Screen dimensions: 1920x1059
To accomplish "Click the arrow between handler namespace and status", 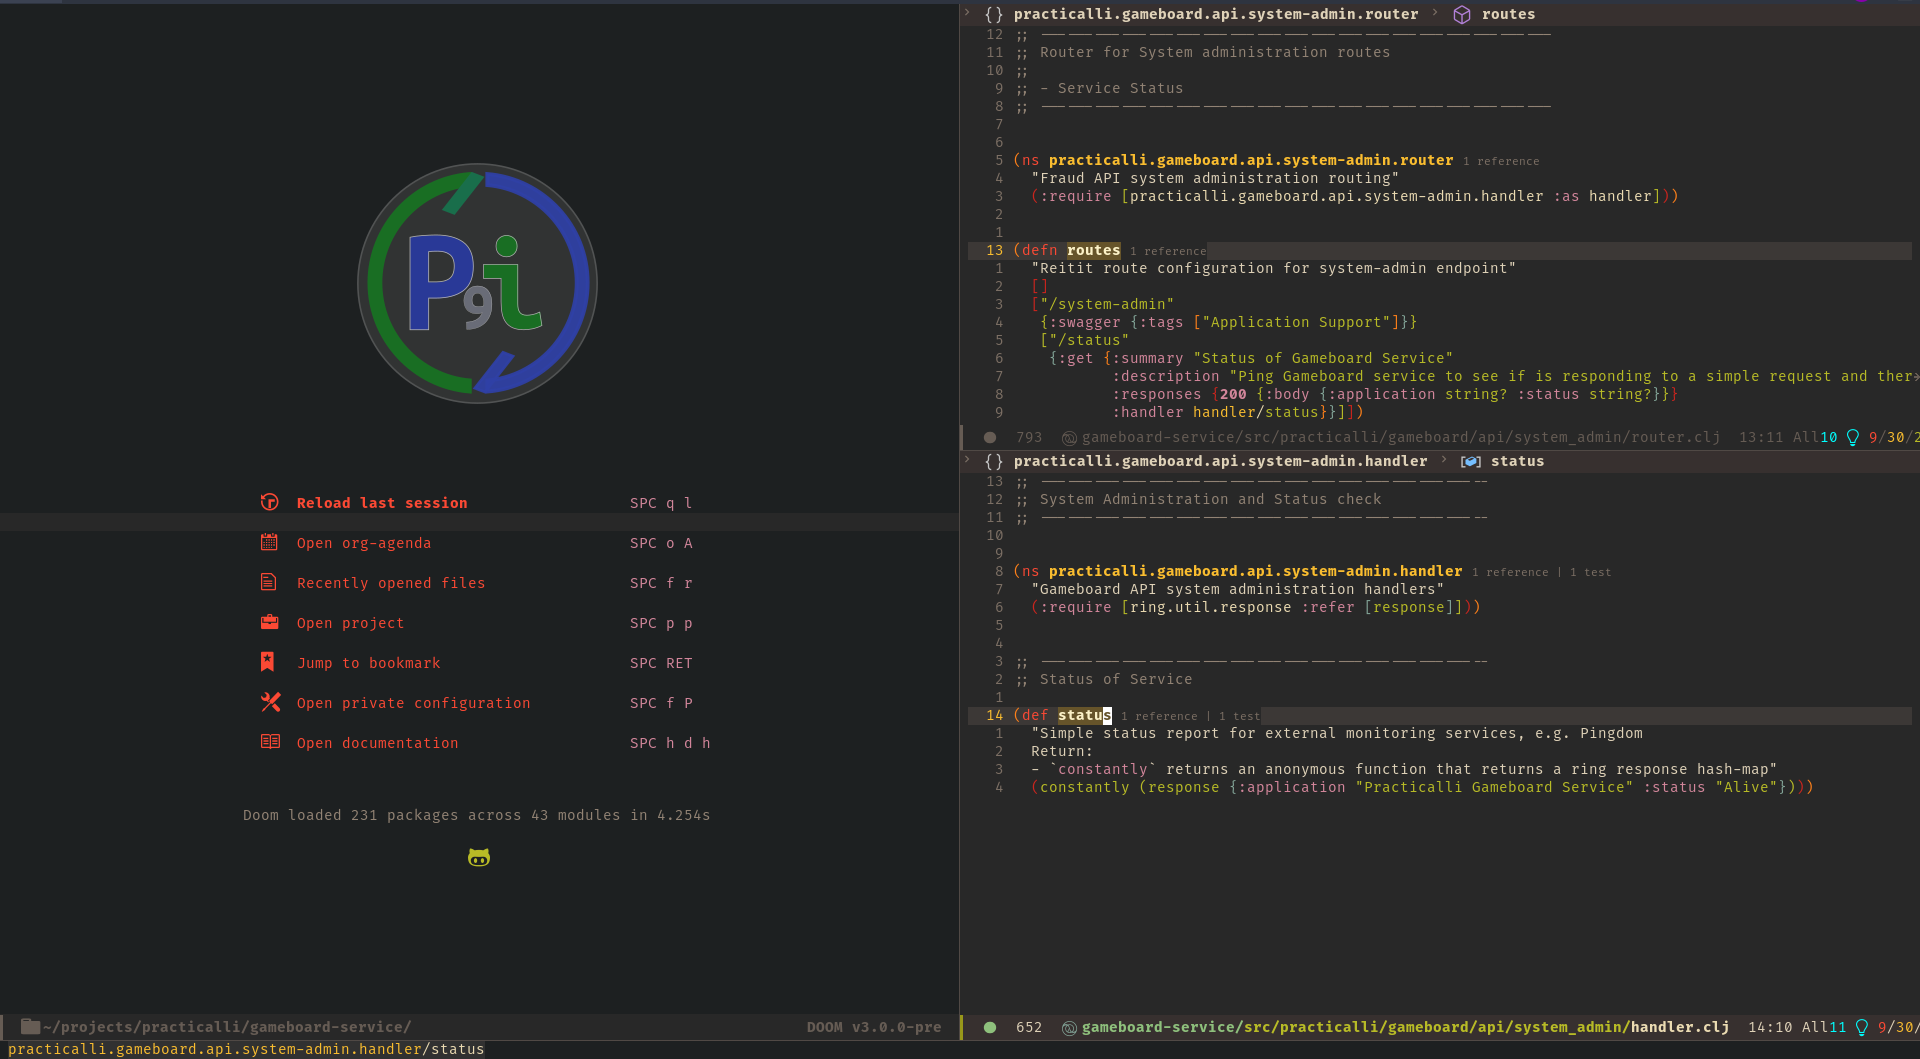I will pyautogui.click(x=1443, y=461).
